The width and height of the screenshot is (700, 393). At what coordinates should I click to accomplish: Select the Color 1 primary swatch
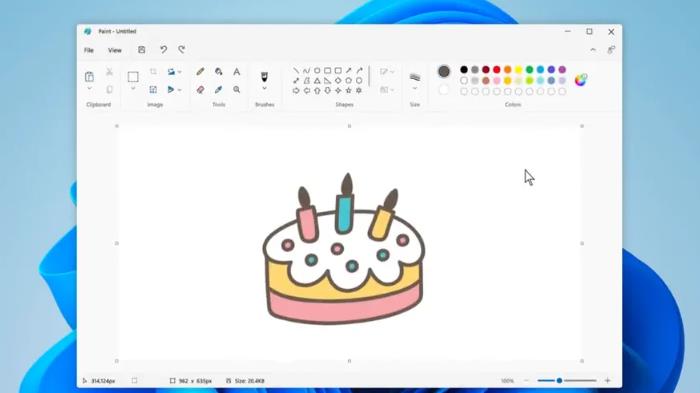pyautogui.click(x=444, y=71)
